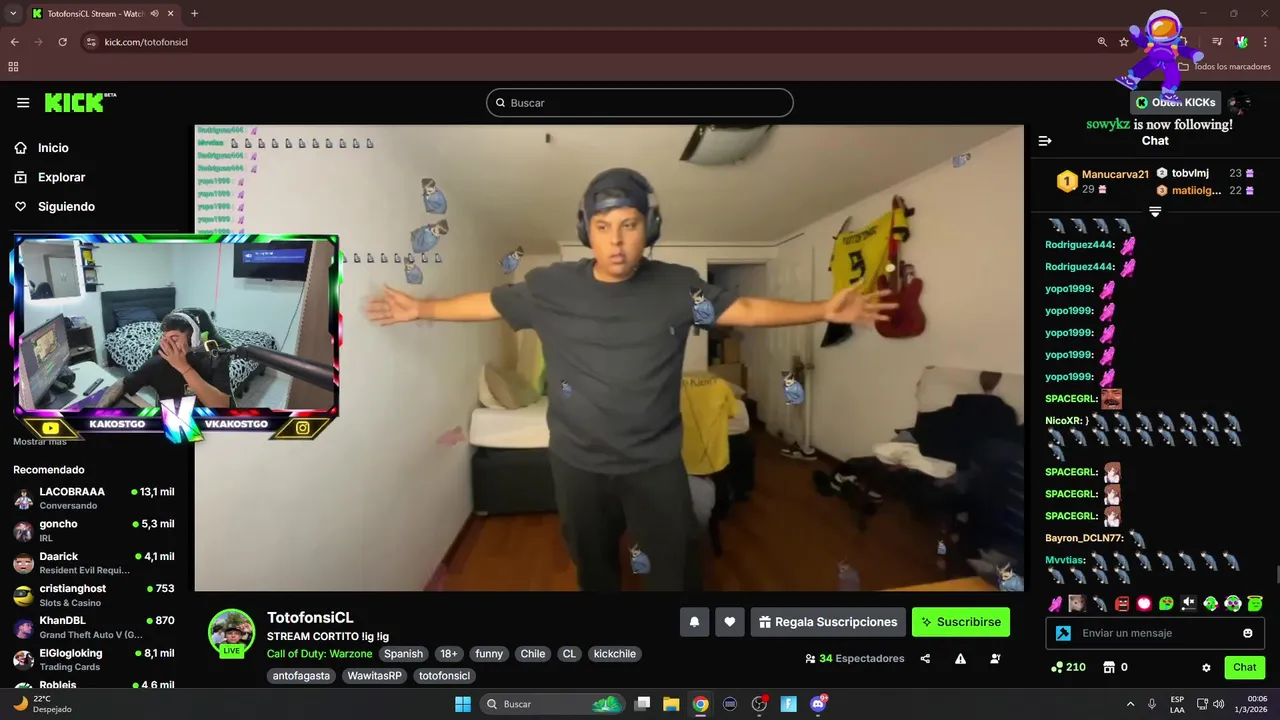Screen dimensions: 1280x720
Task: Open Todos los marcadores folder
Action: tap(1224, 67)
